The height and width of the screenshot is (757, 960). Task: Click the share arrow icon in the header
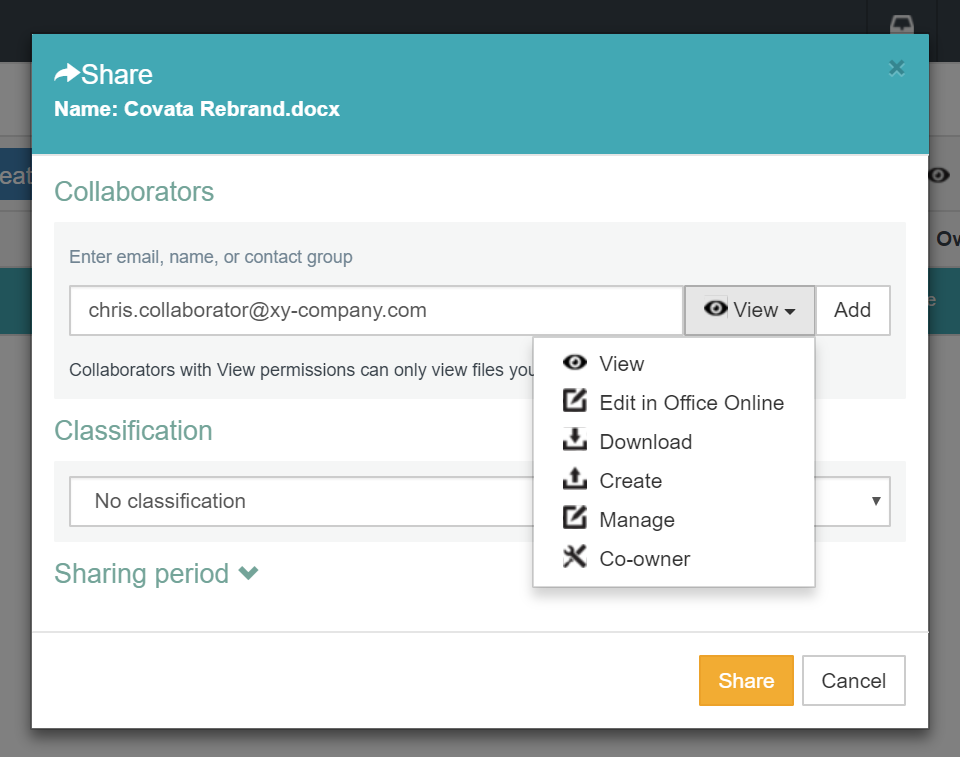(67, 73)
